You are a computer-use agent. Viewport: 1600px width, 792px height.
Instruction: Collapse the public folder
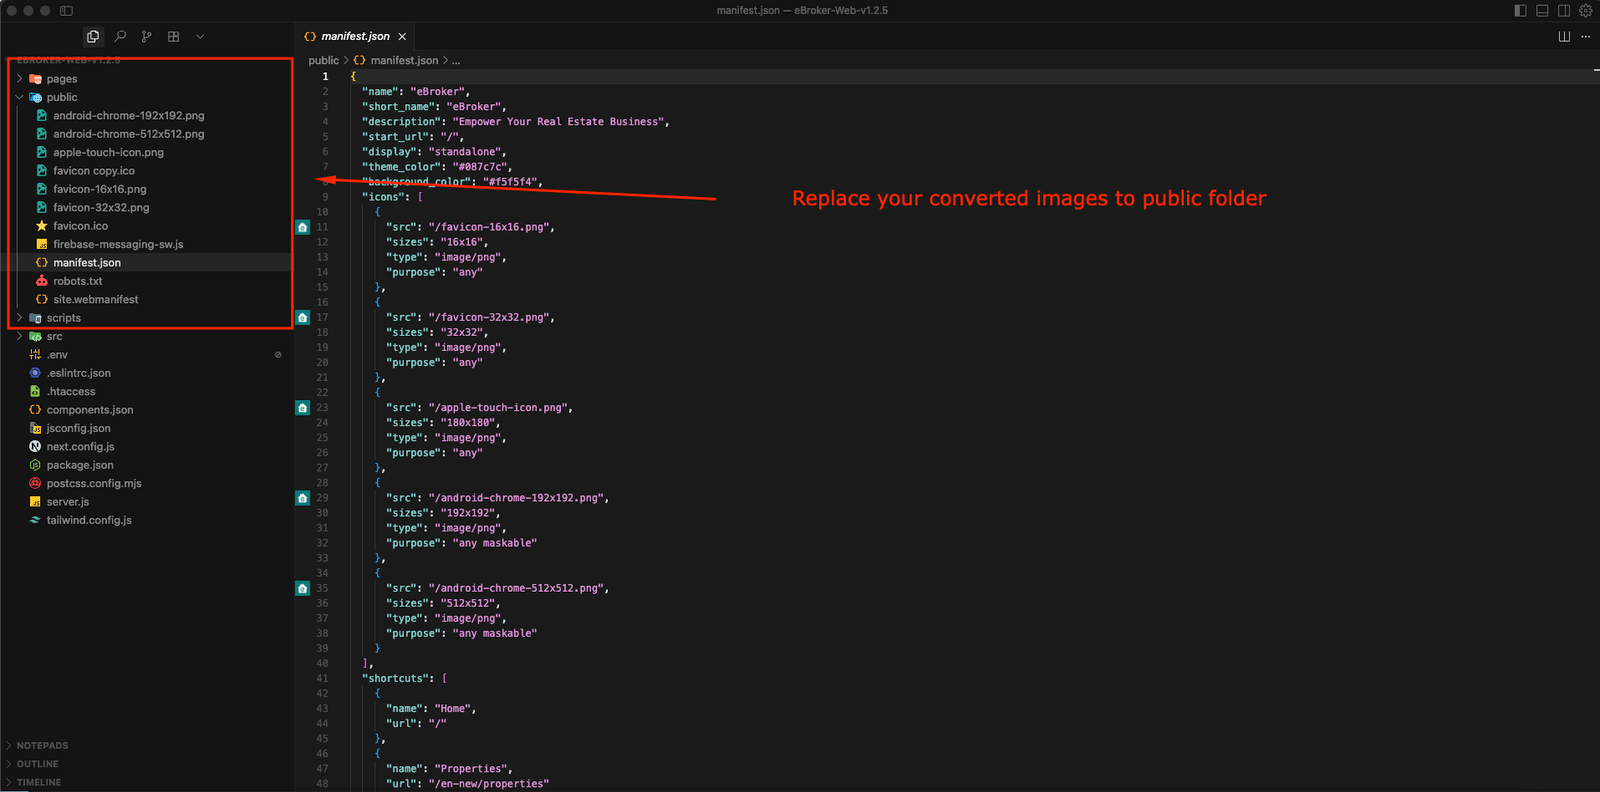(61, 97)
